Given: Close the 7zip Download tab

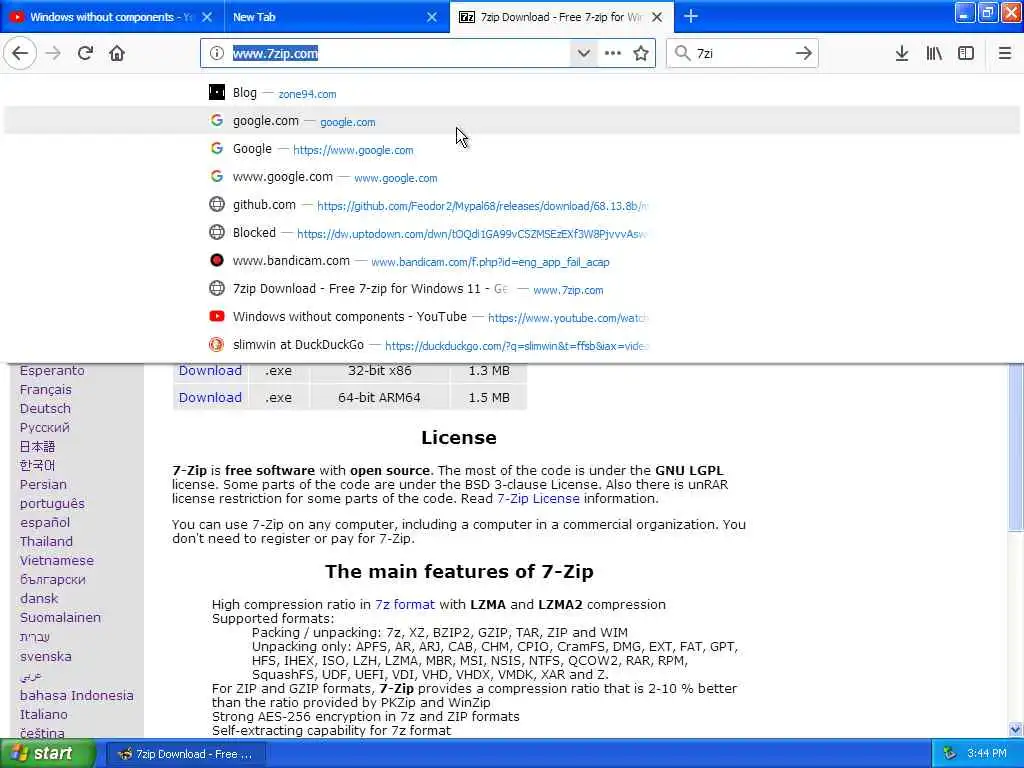Looking at the screenshot, I should coord(657,17).
